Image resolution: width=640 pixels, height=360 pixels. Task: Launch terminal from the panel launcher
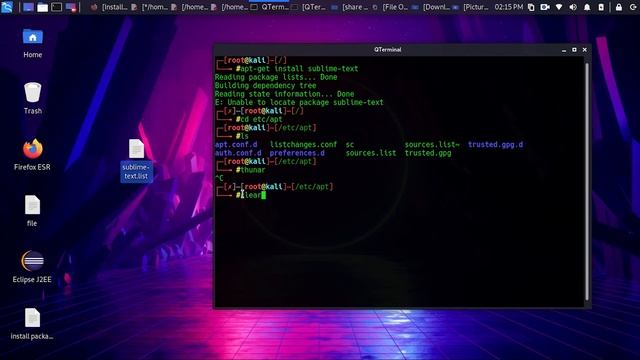click(x=57, y=7)
